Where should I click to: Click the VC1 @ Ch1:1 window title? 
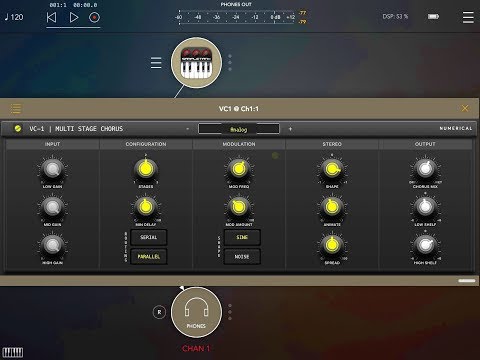(x=239, y=109)
